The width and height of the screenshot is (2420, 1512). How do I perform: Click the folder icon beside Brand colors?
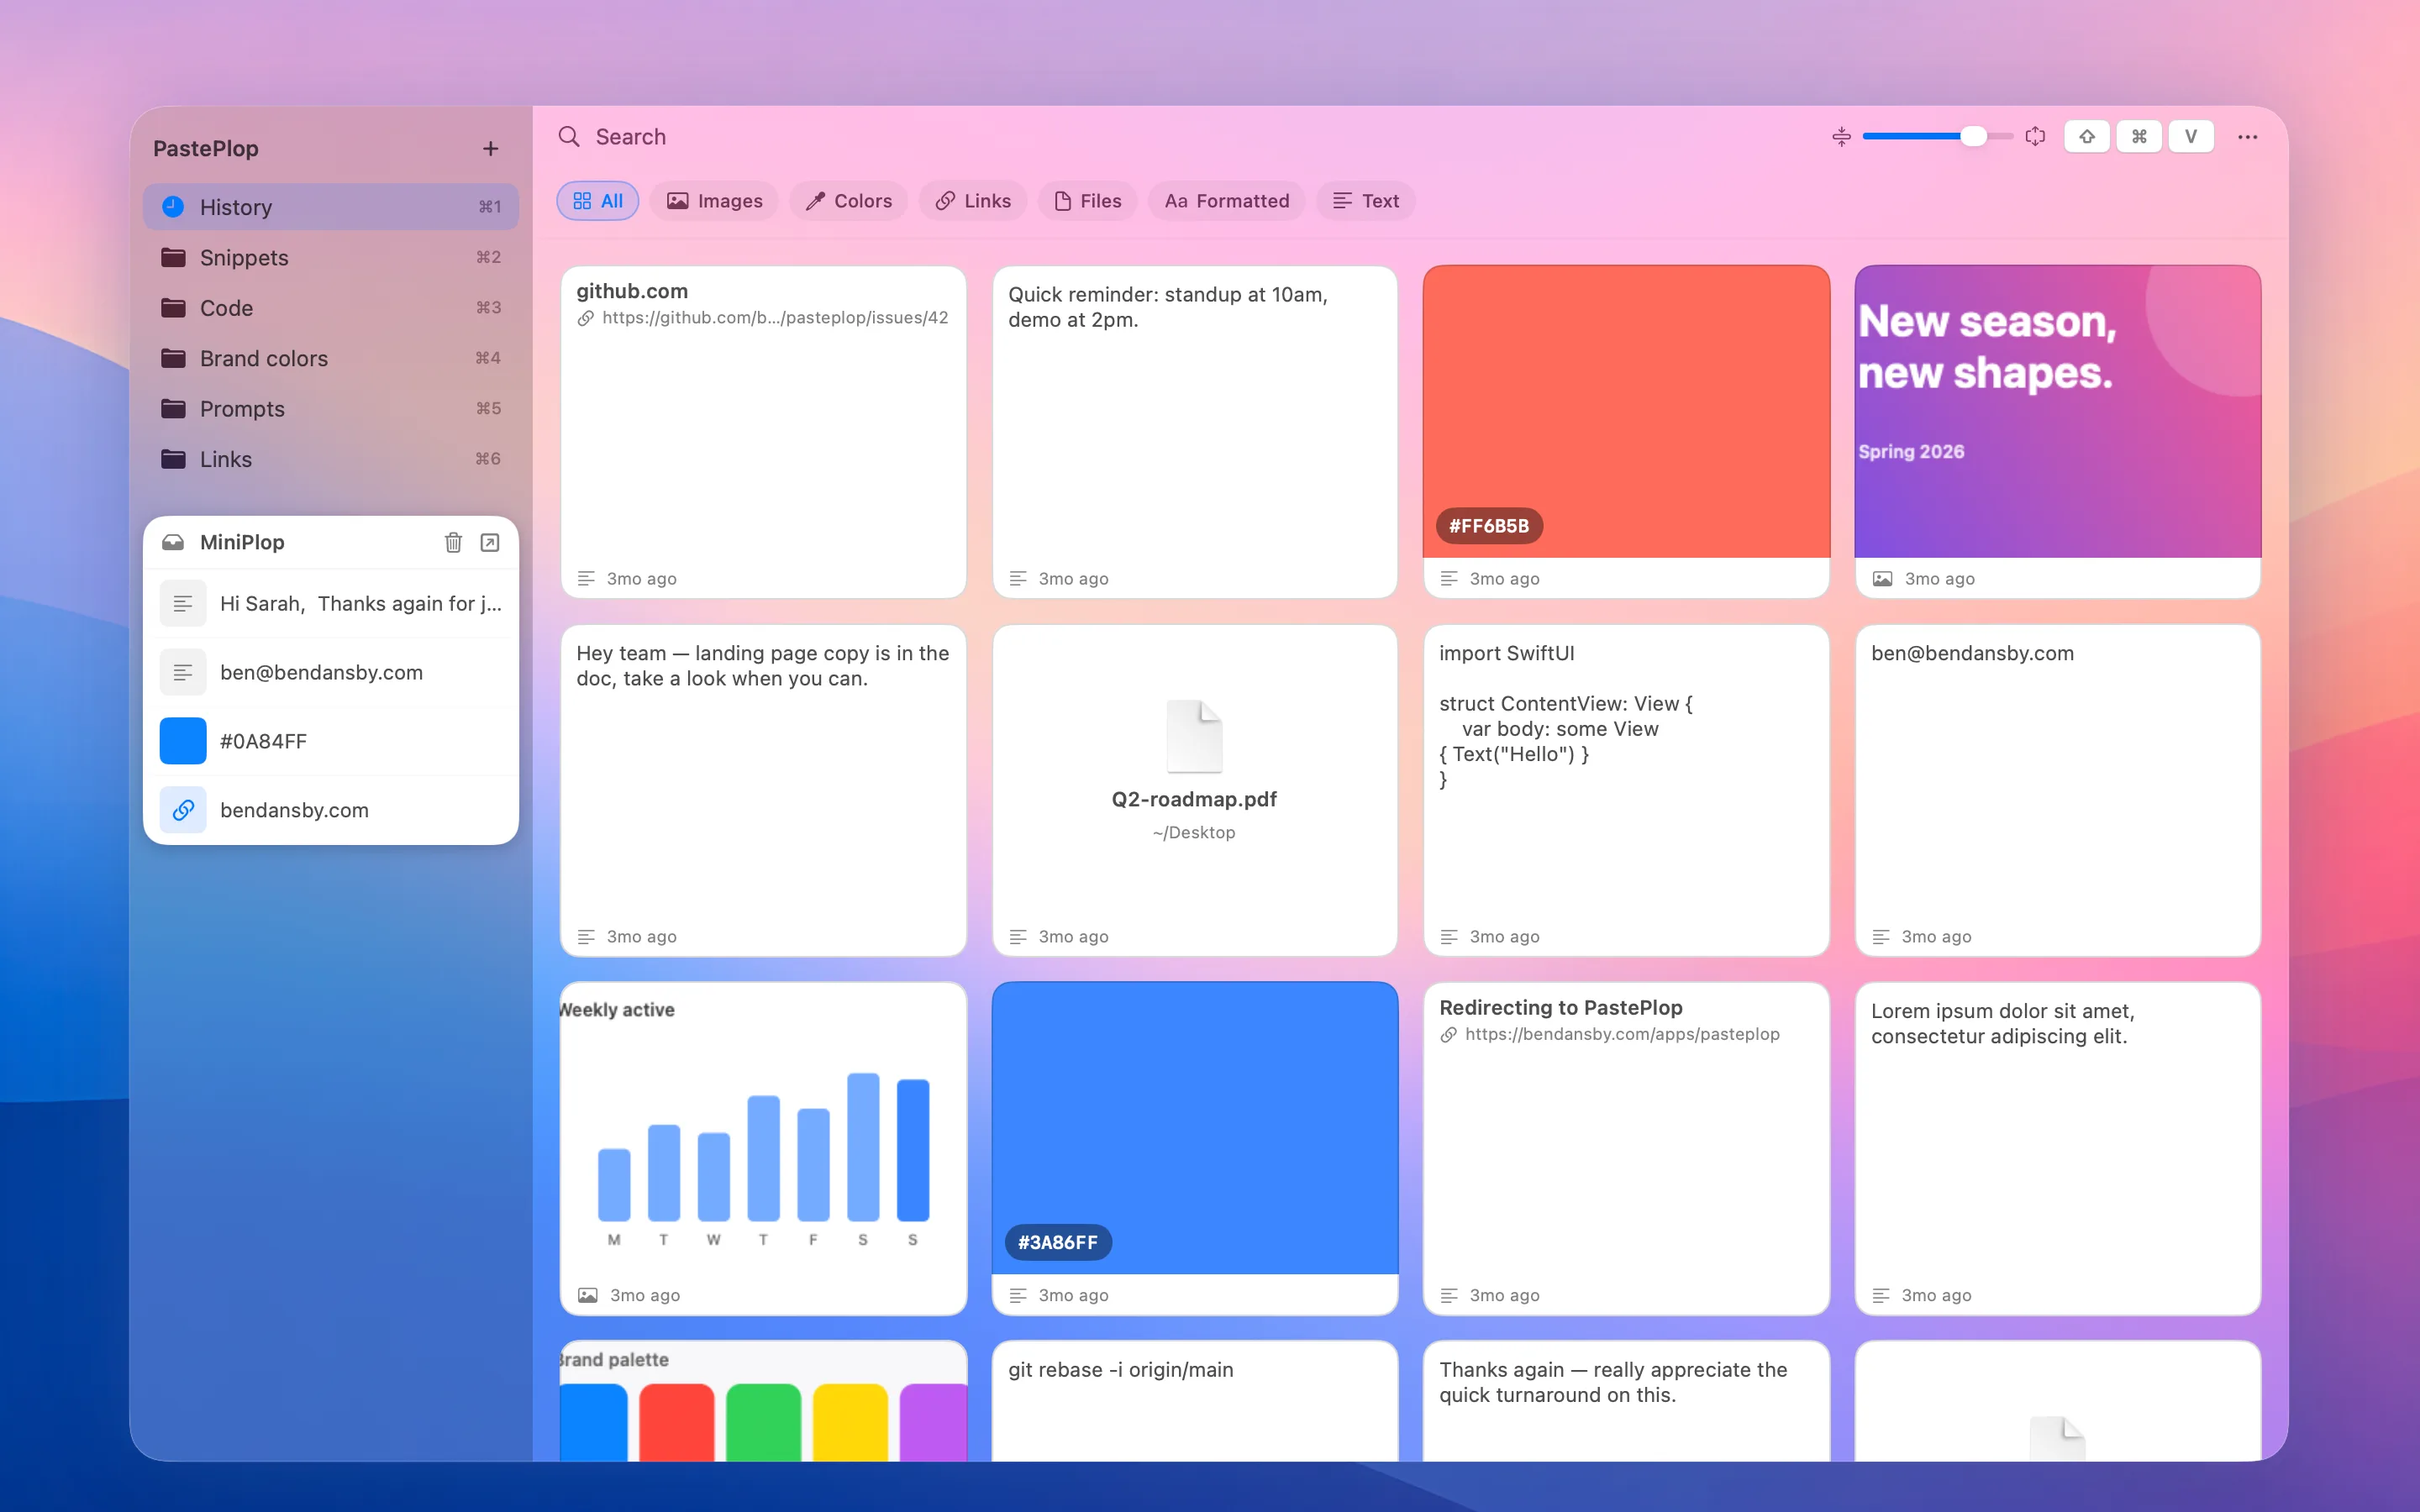click(x=173, y=358)
